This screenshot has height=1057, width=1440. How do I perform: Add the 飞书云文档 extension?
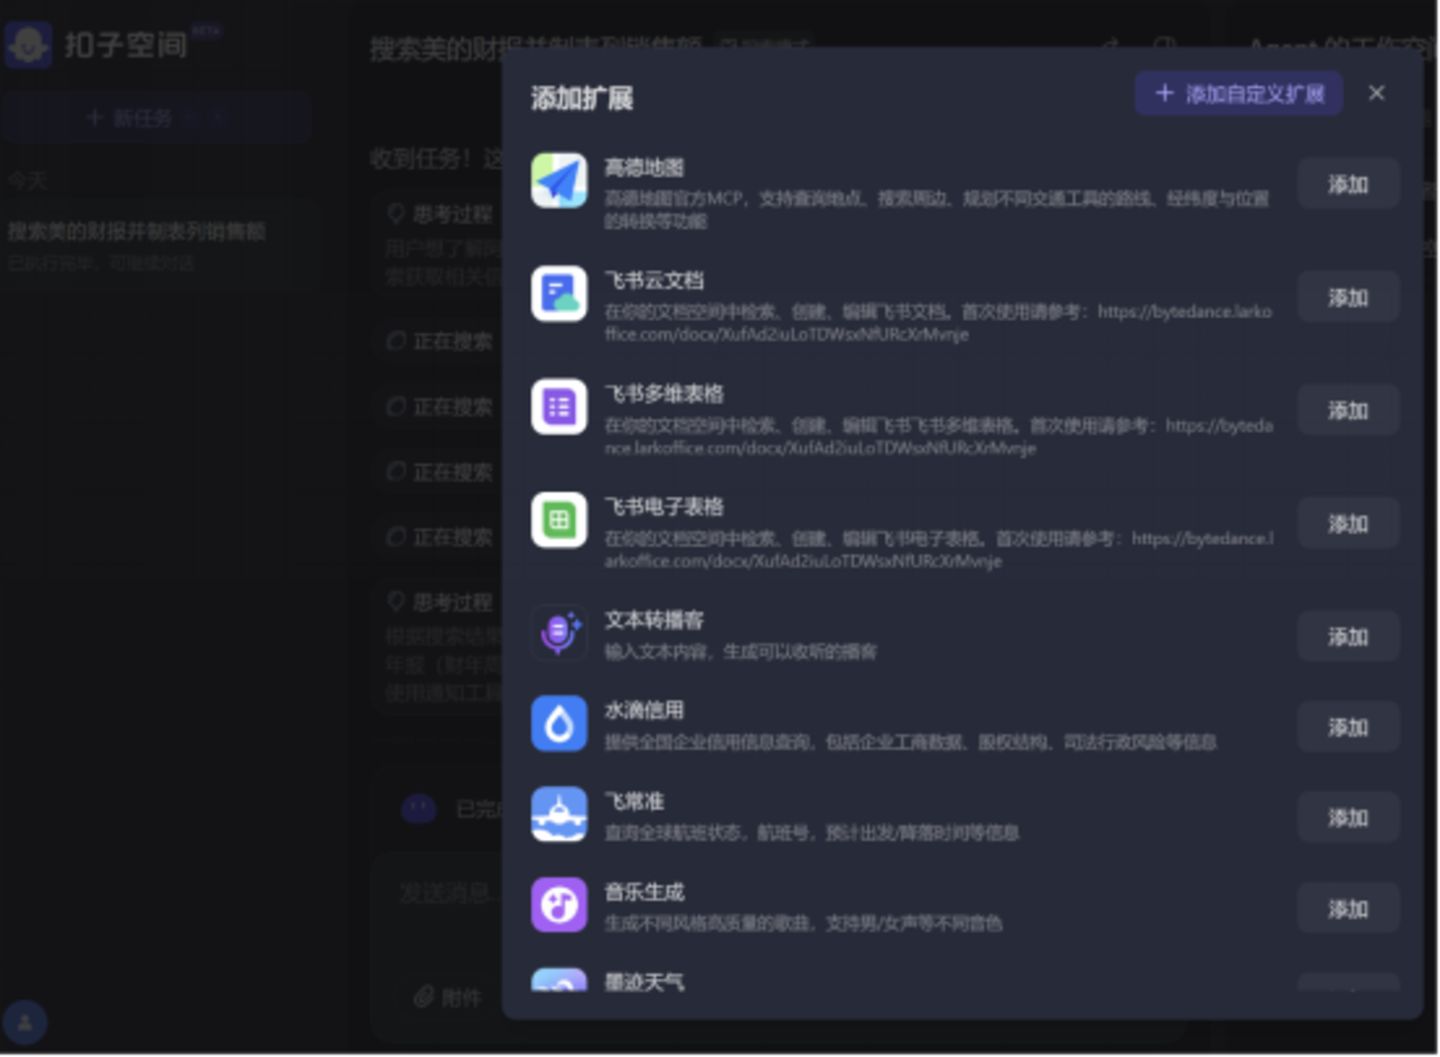(x=1348, y=297)
